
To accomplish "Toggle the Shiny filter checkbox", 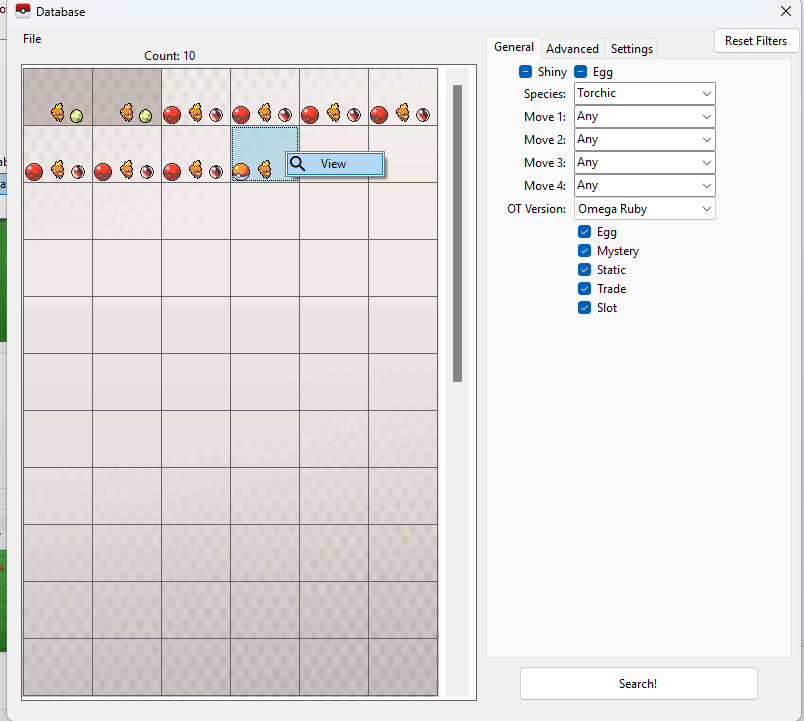I will click(526, 72).
